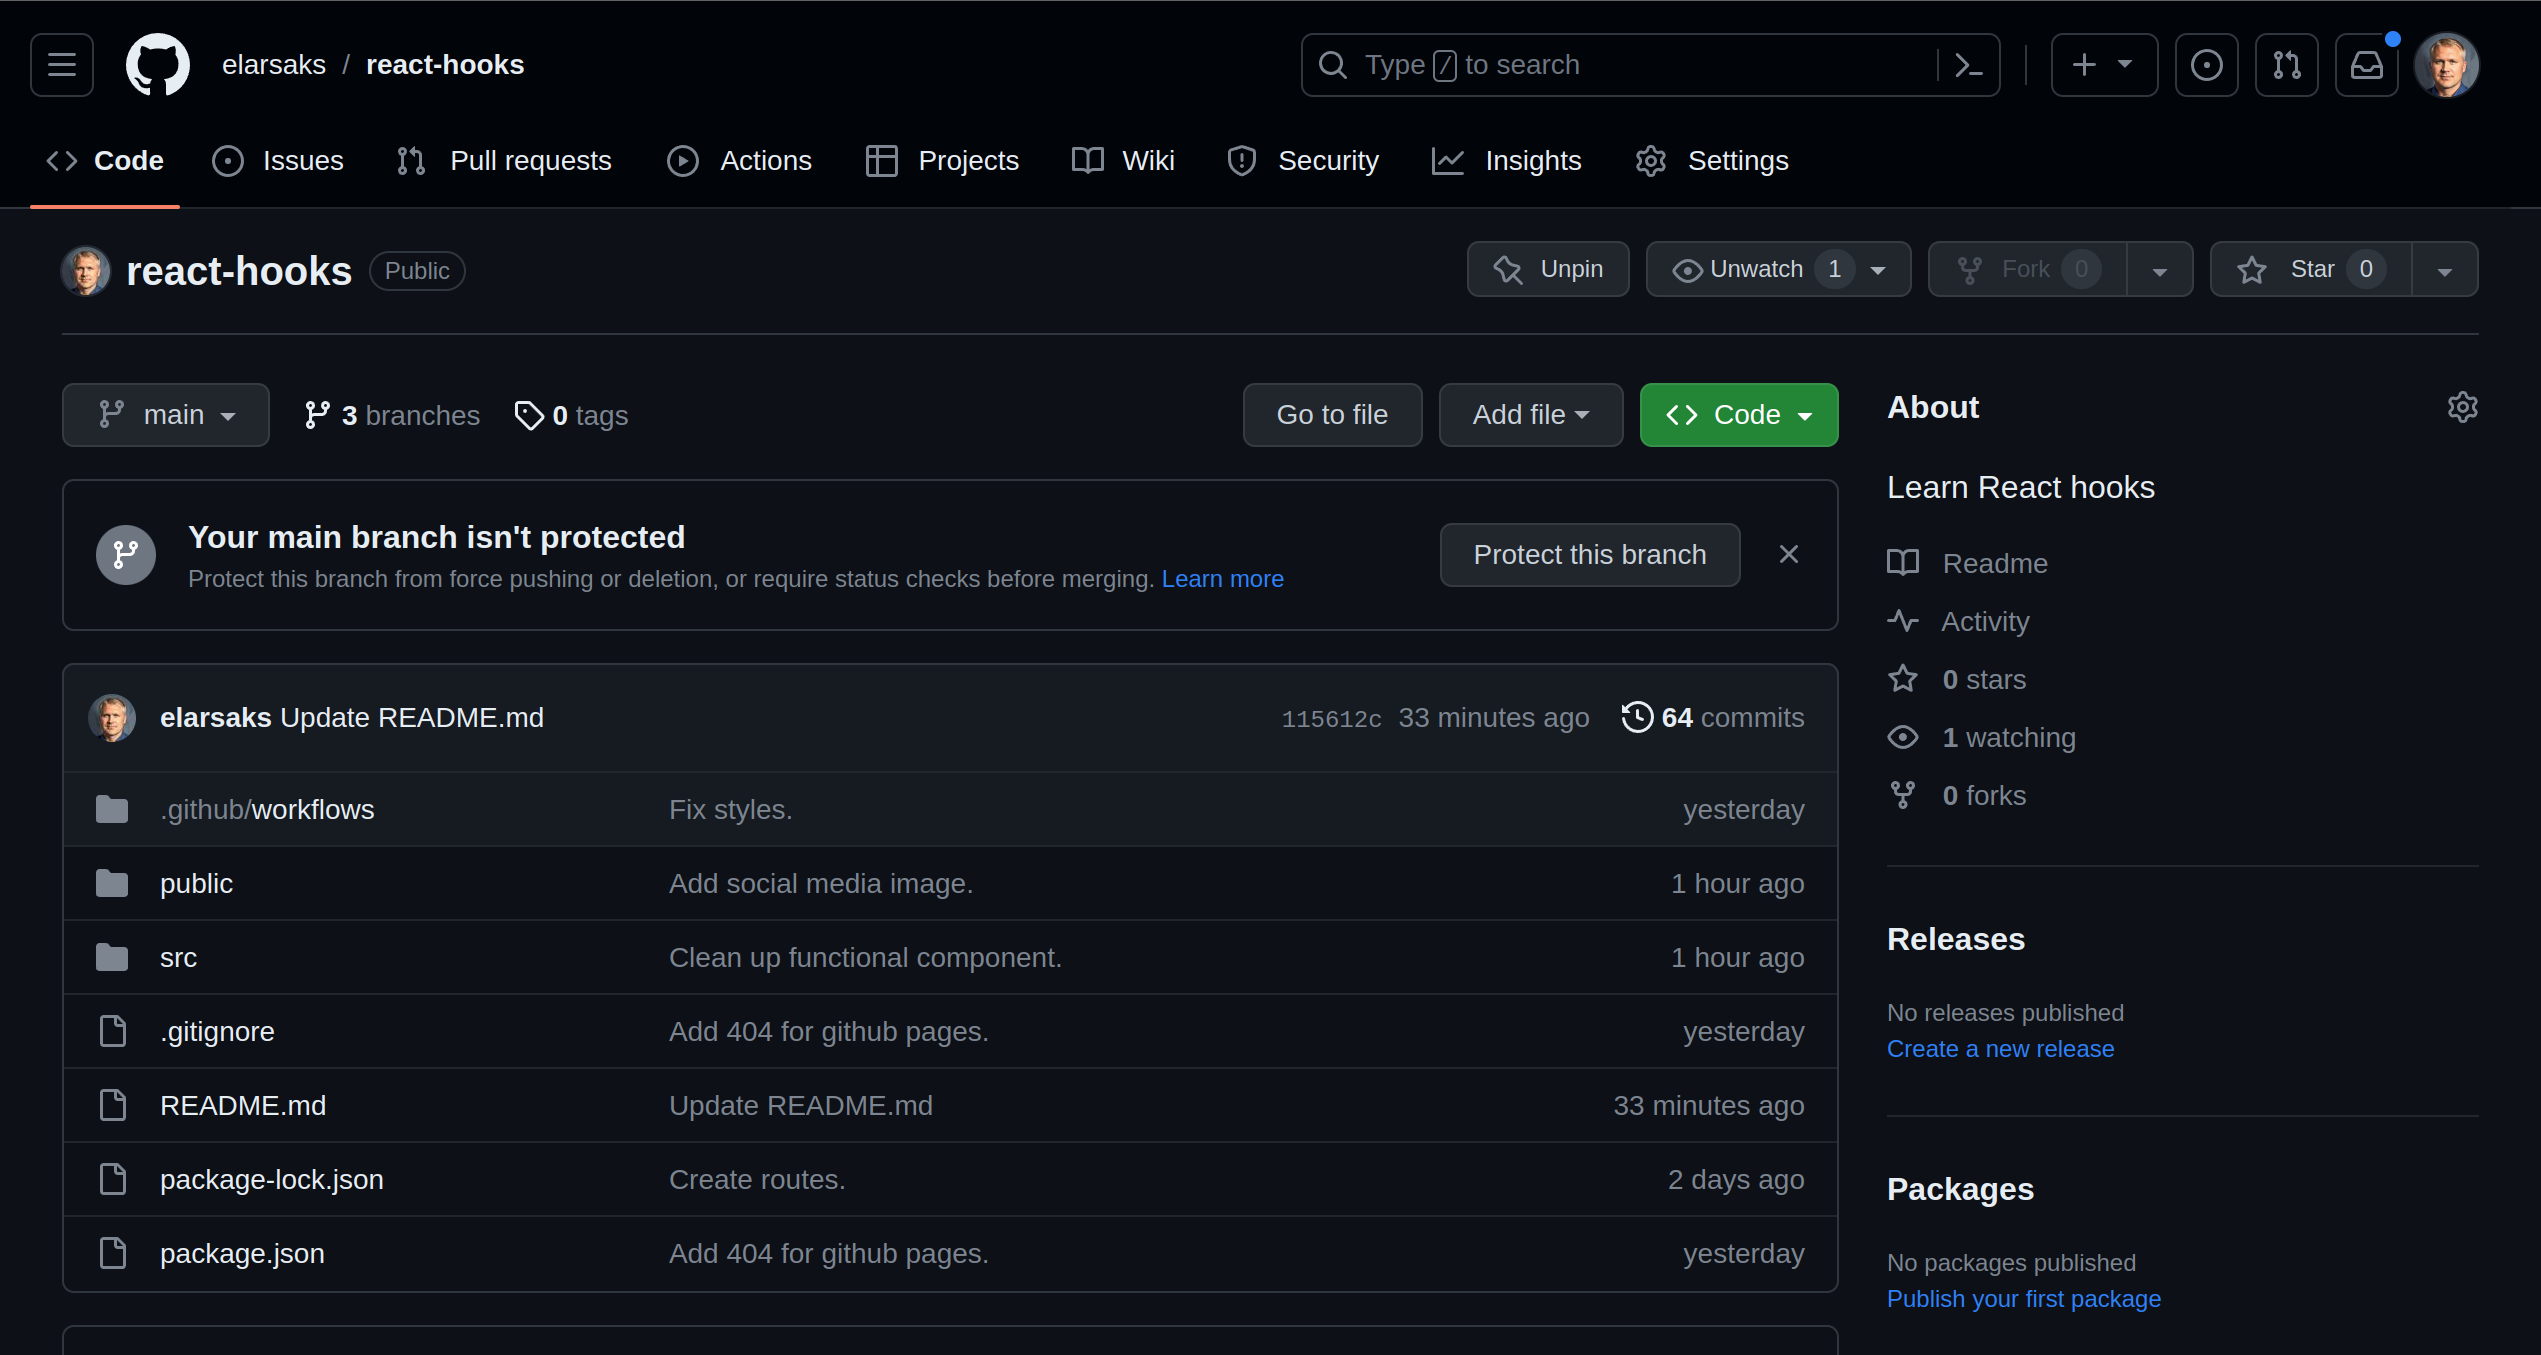Screen dimensions: 2541x1355
Task: Open the hamburger navigation menu
Action: tap(62, 65)
